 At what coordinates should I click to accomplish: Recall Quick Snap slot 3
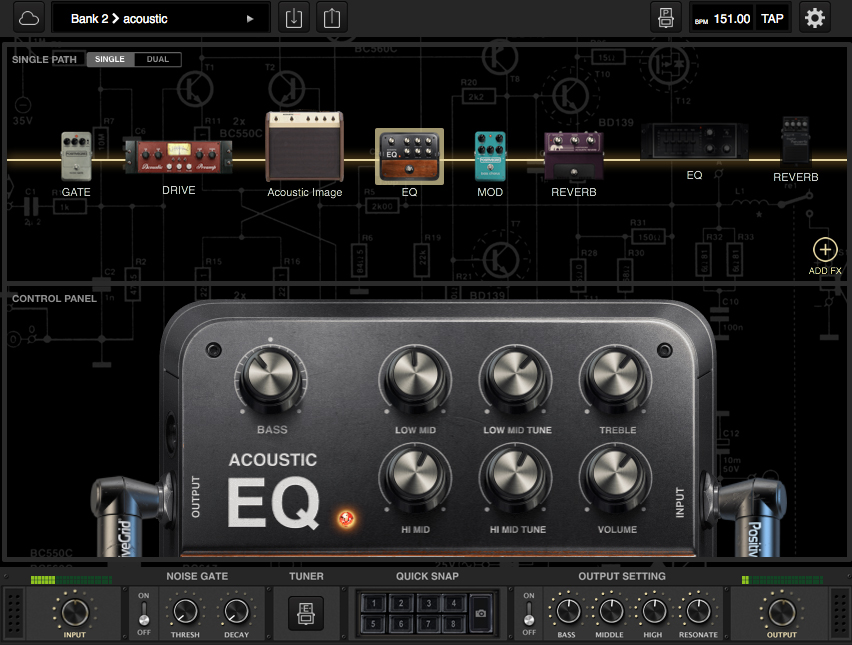point(427,603)
